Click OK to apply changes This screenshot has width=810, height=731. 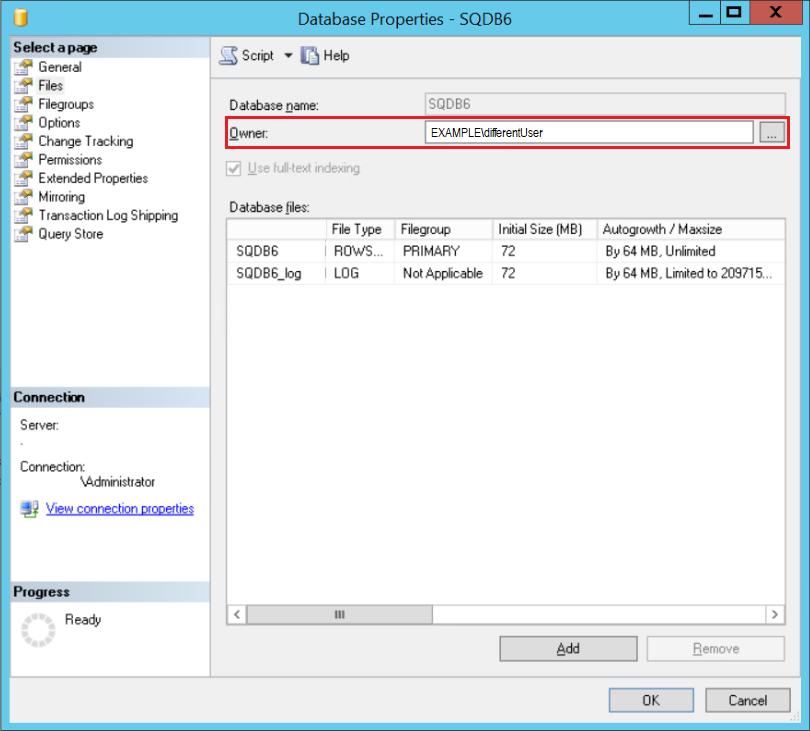pos(651,701)
